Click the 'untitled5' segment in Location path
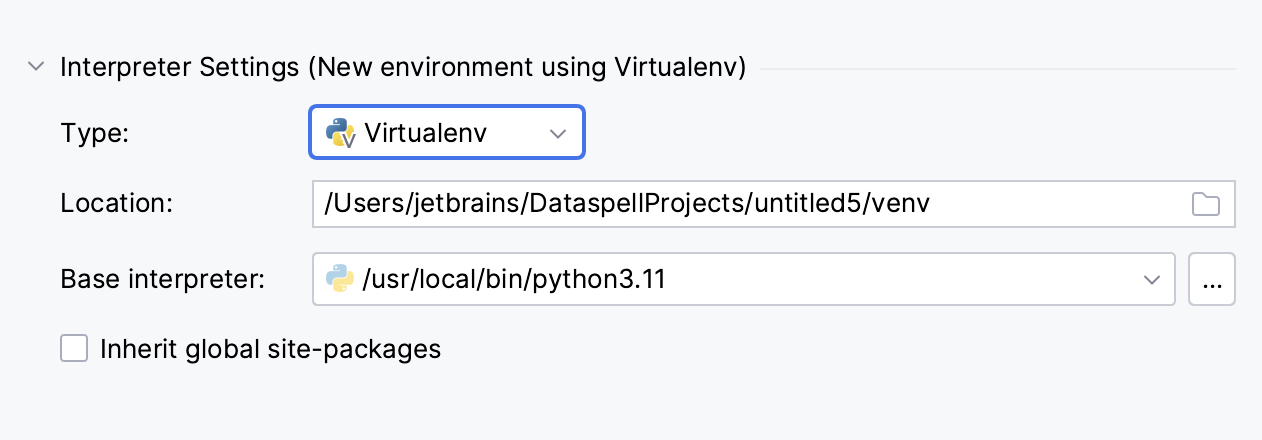1262x440 pixels. (x=811, y=204)
